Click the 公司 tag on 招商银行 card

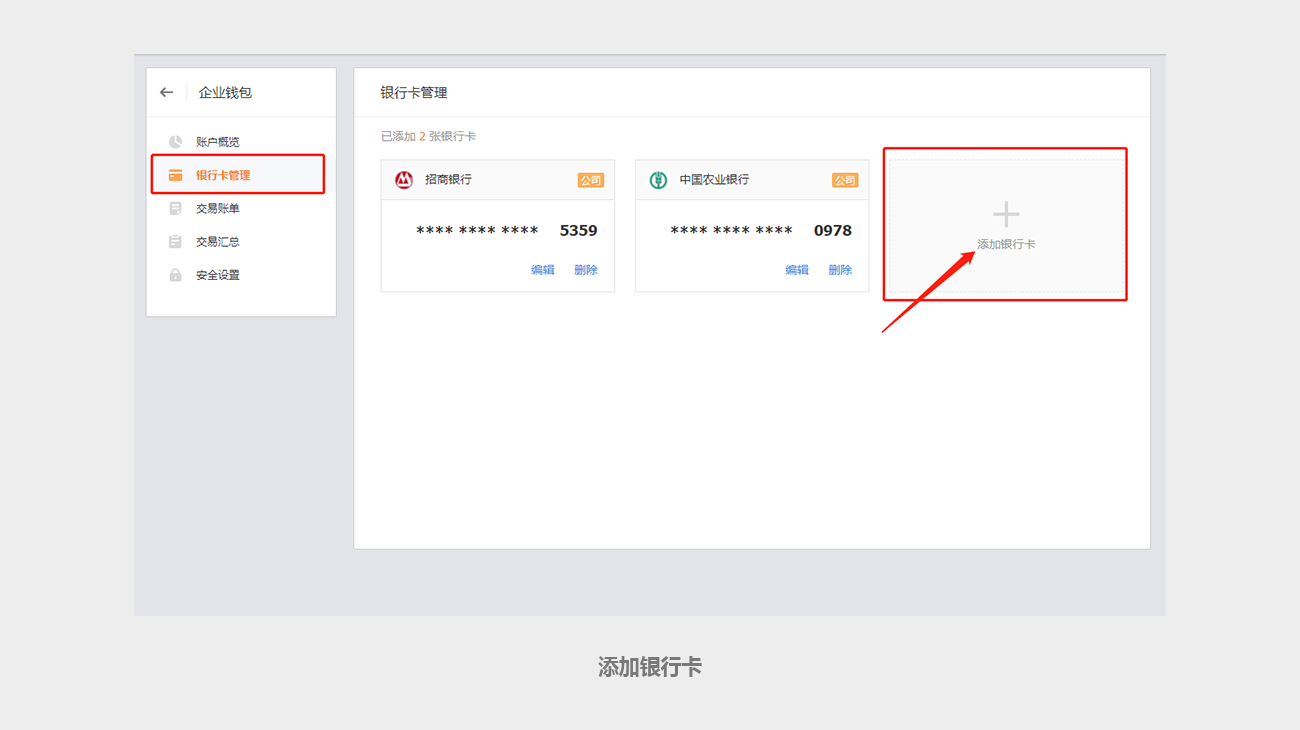(590, 180)
